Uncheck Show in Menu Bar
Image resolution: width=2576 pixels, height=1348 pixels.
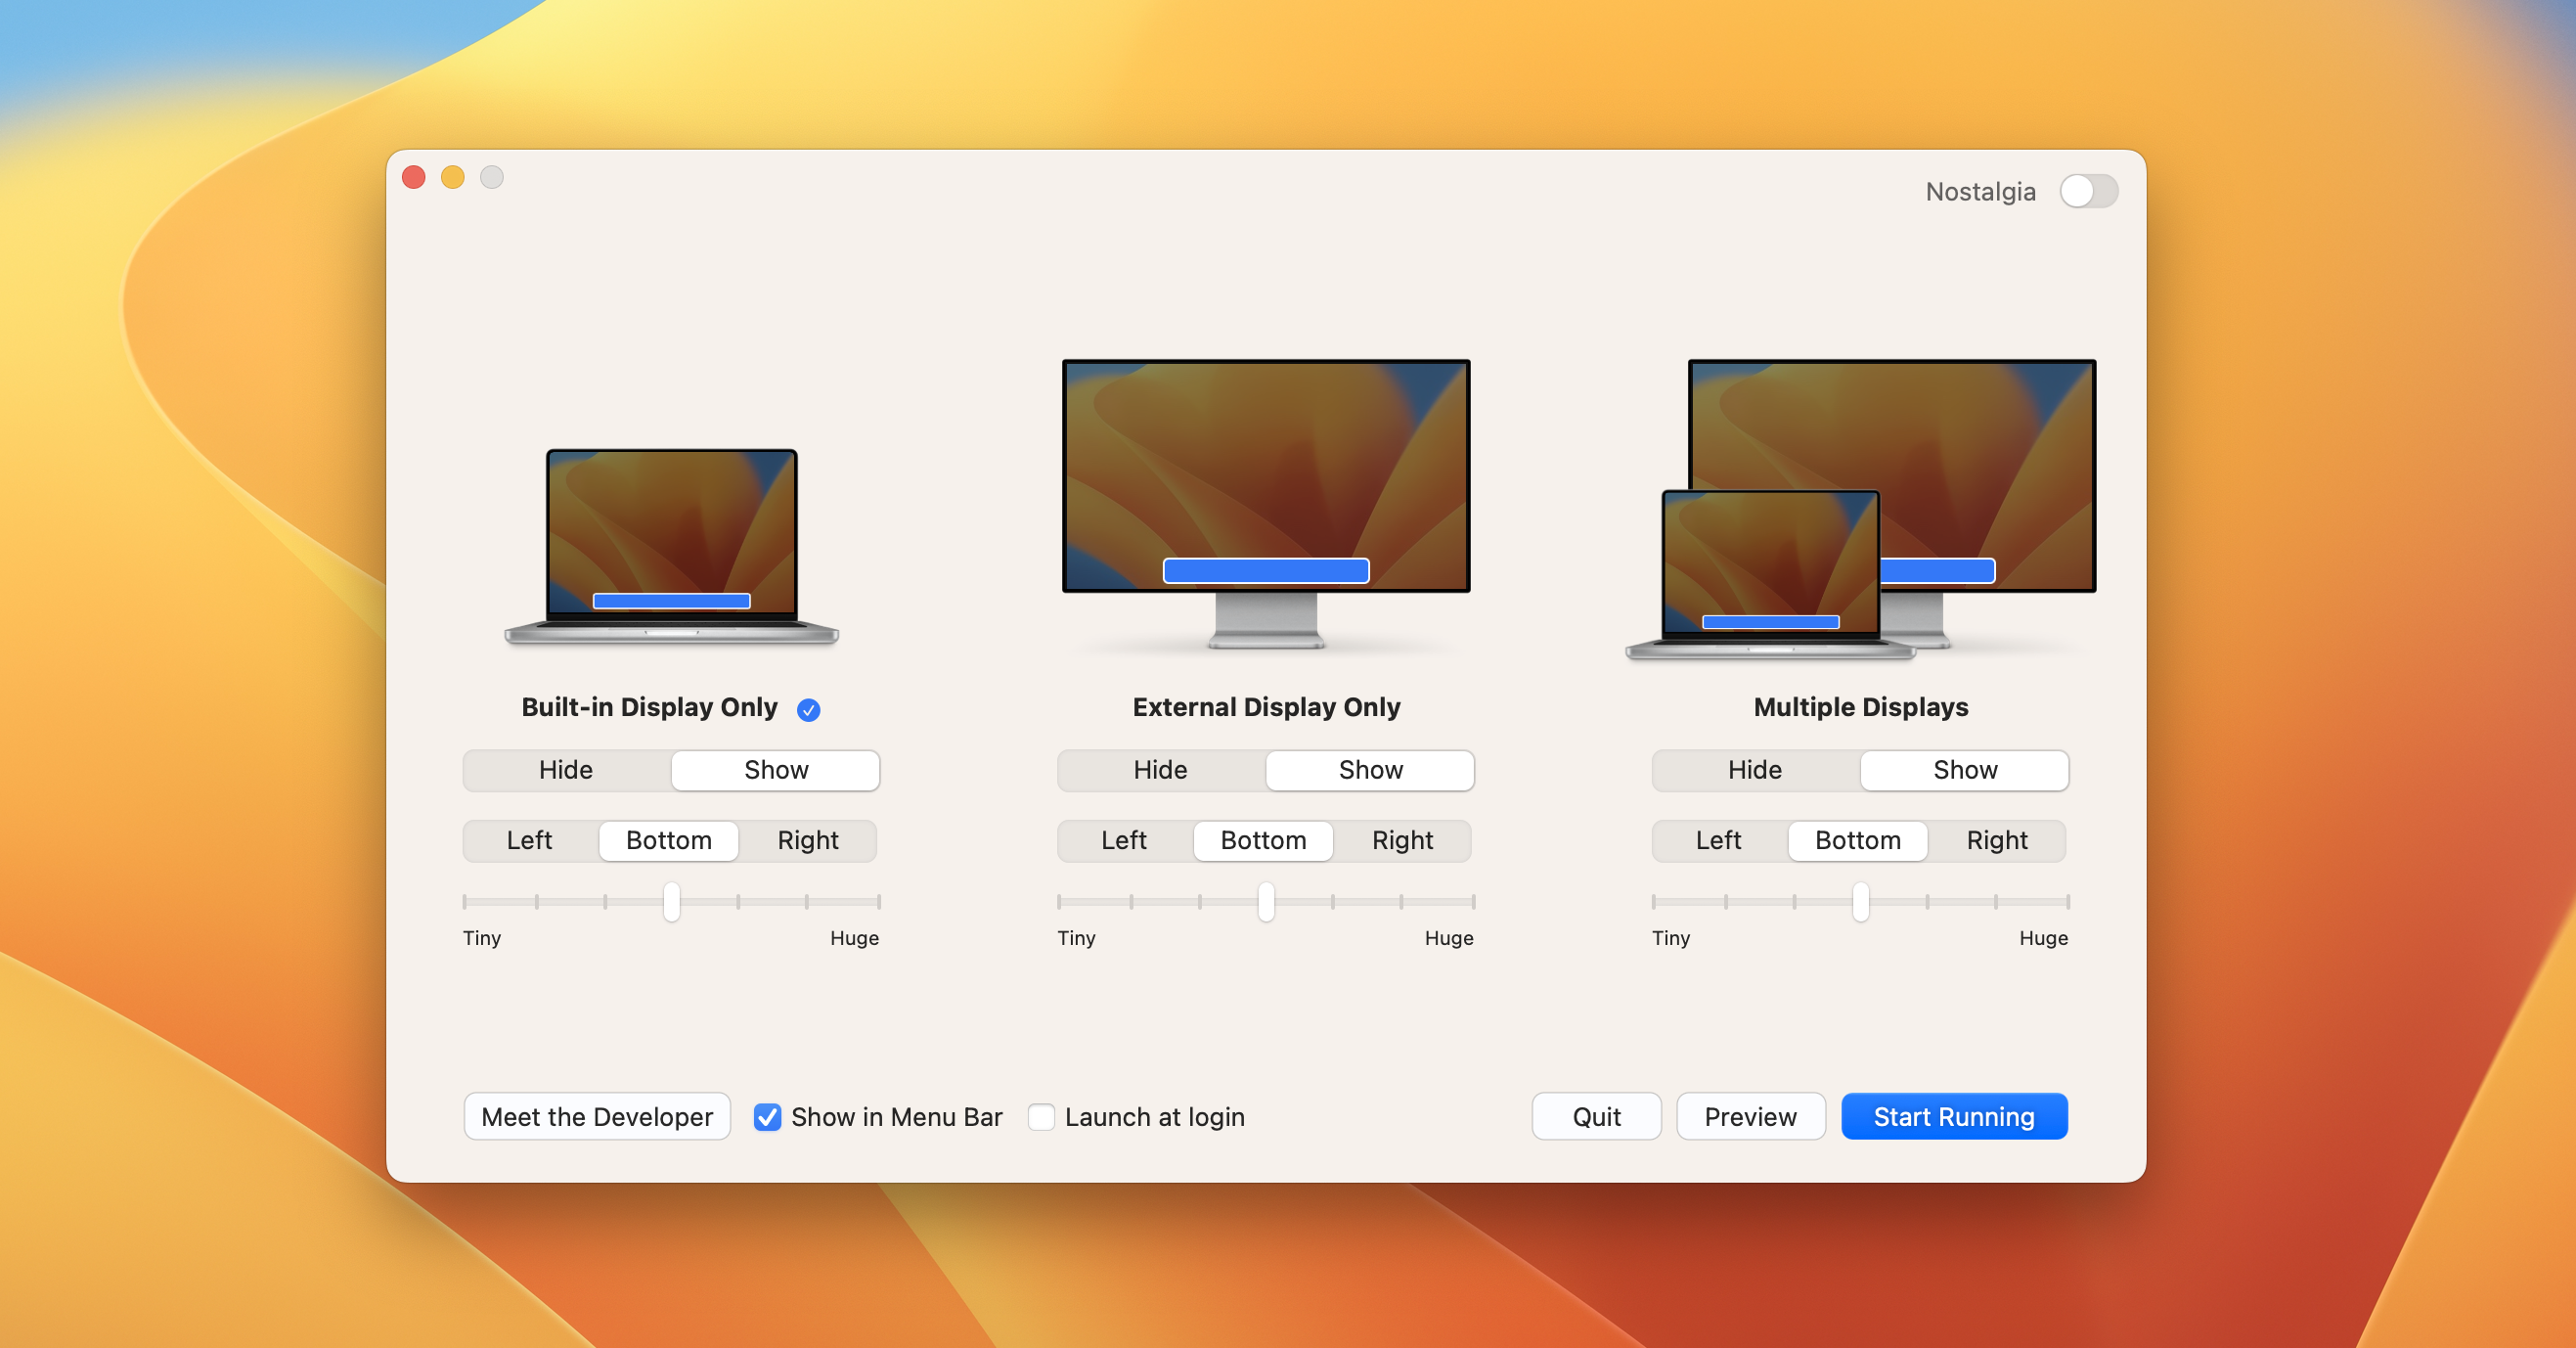[x=767, y=1117]
